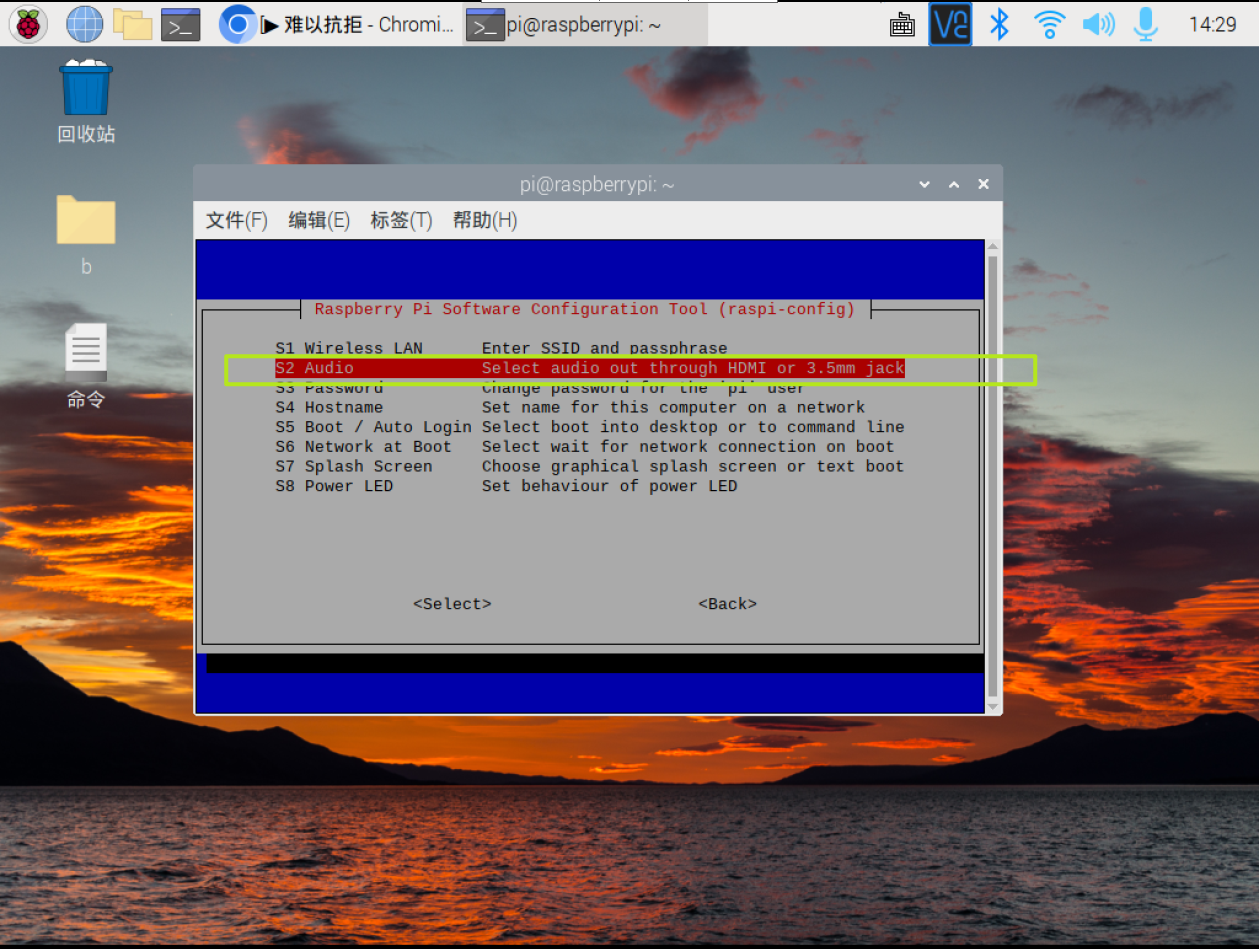
Task: Maximize the terminal window
Action: coord(954,185)
